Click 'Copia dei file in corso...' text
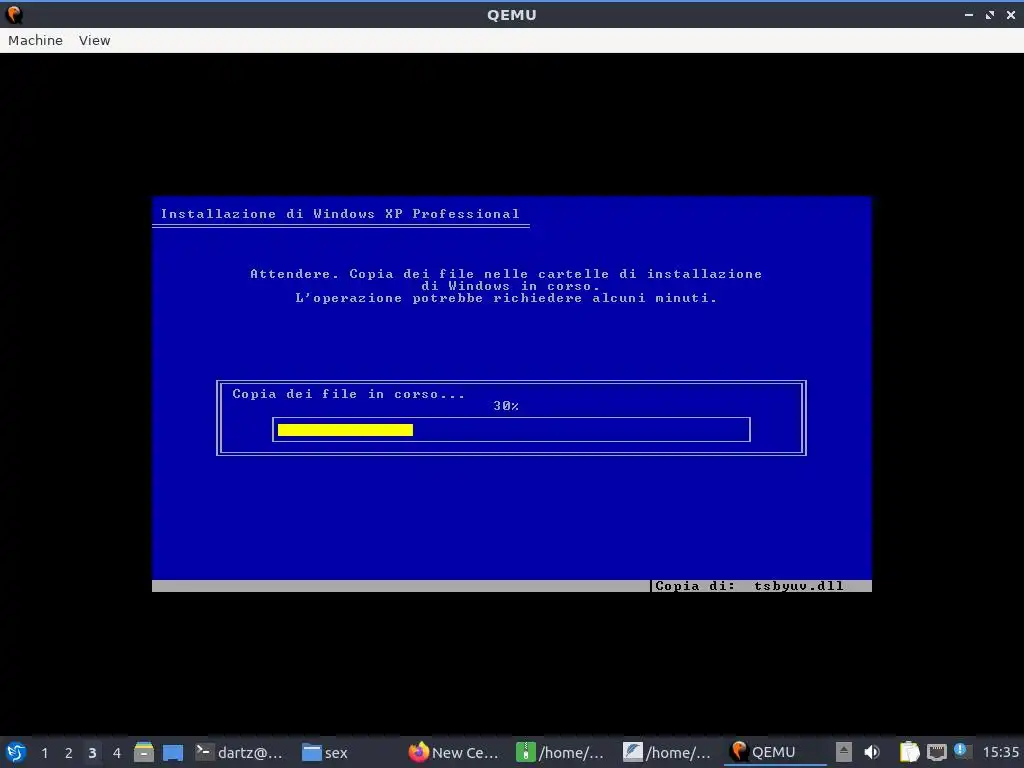This screenshot has width=1024, height=768. [349, 394]
